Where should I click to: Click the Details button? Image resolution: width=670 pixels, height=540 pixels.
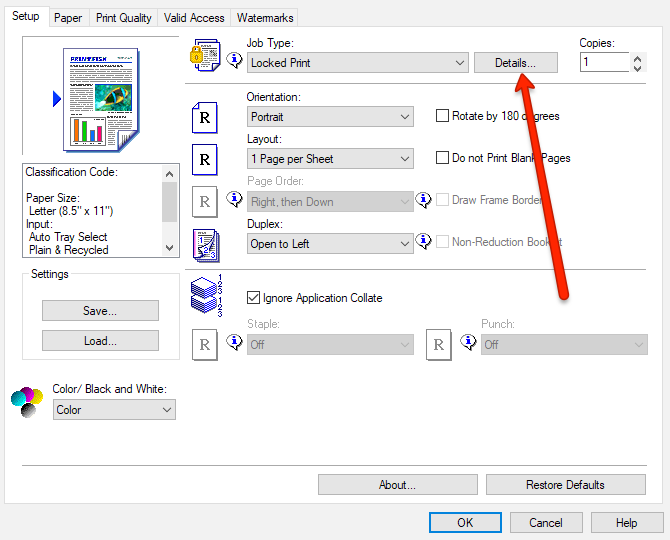tap(515, 63)
